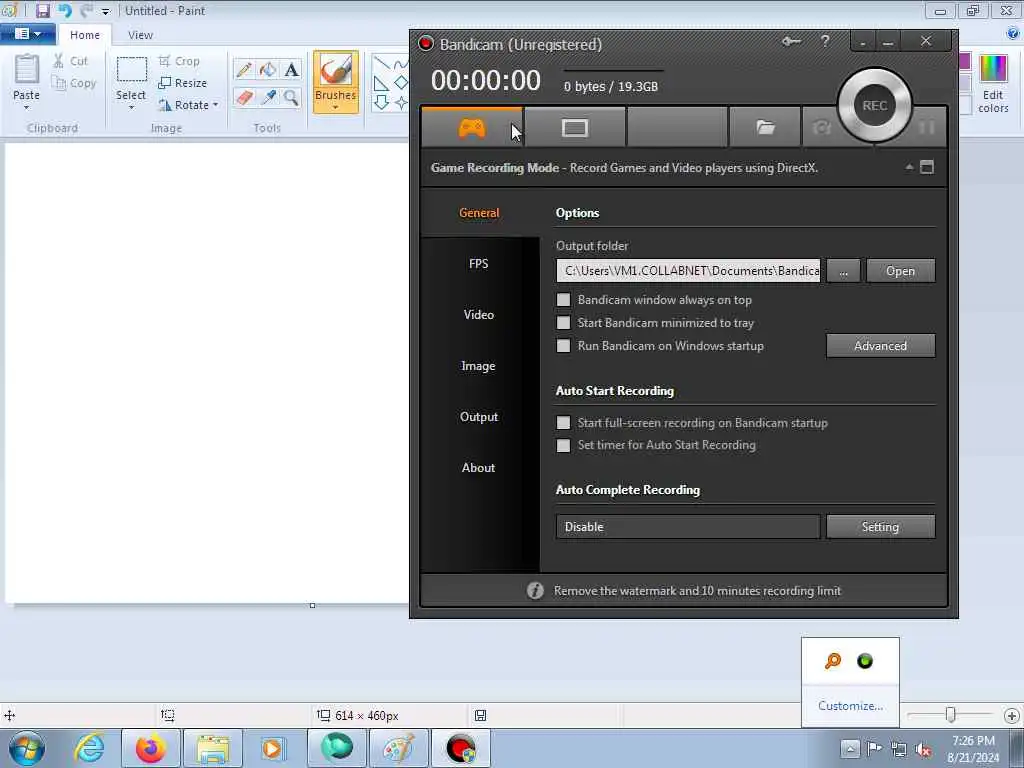Open Internet Explorer from the taskbar

click(x=89, y=748)
